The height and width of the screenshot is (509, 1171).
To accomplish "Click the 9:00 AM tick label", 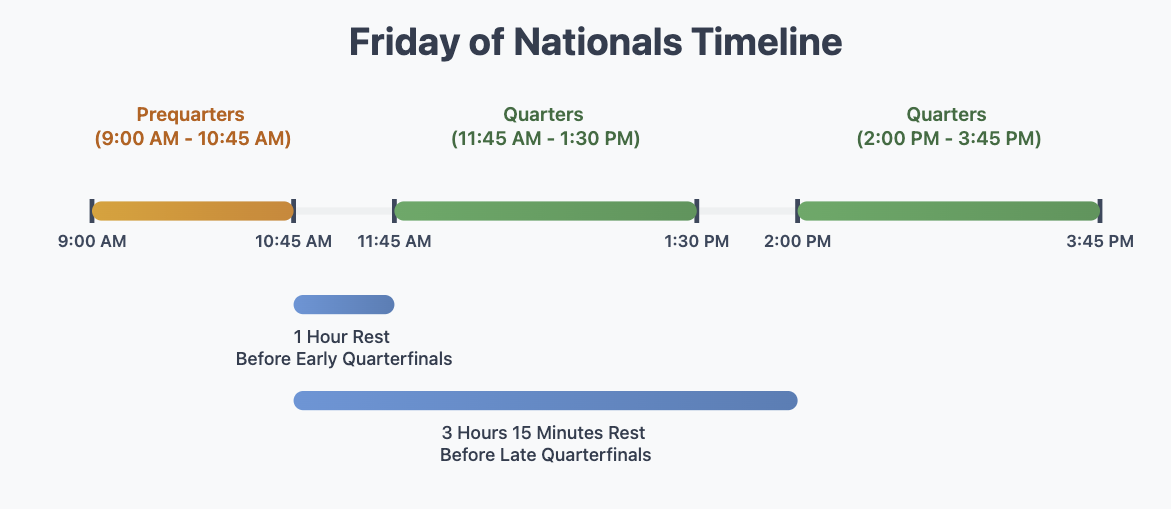I will [92, 241].
